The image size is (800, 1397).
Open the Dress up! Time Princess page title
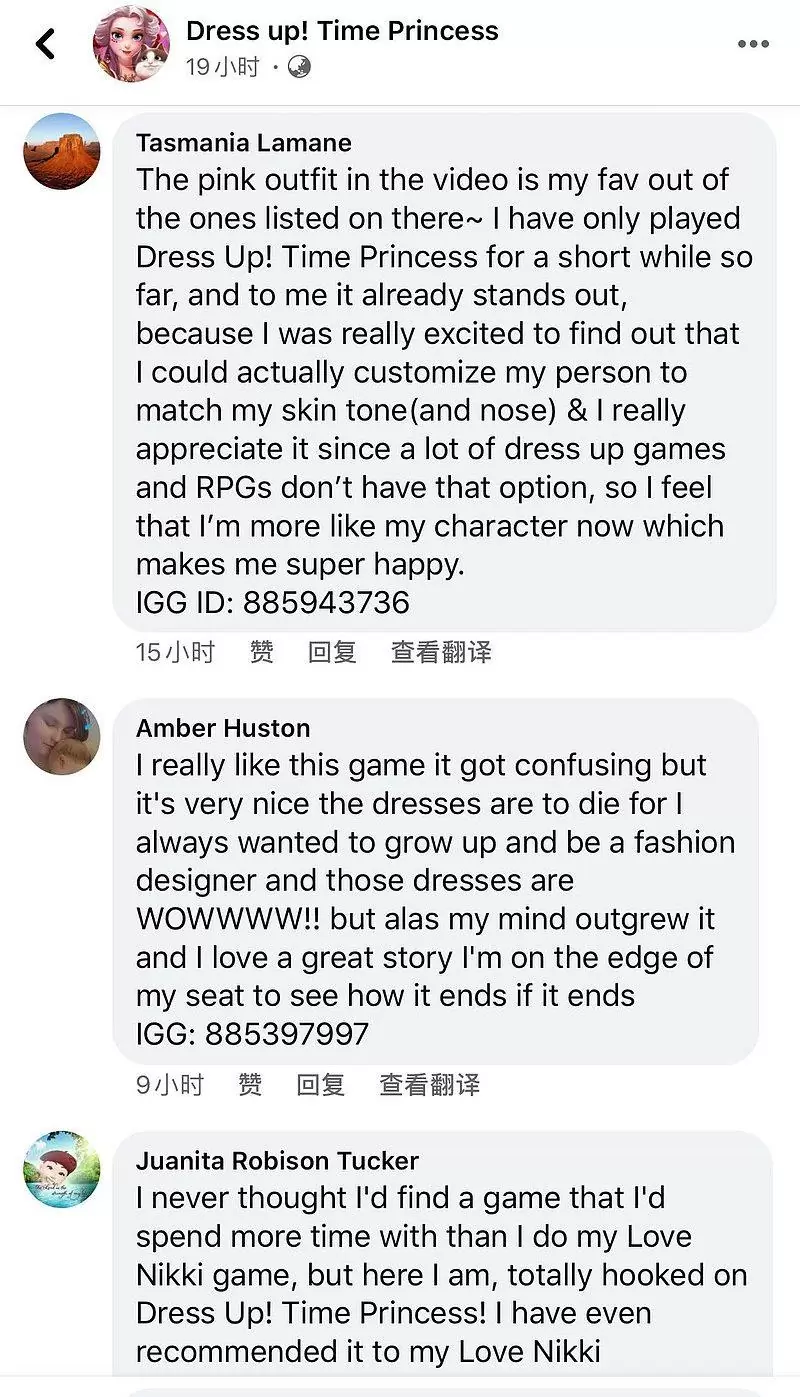pyautogui.click(x=342, y=31)
